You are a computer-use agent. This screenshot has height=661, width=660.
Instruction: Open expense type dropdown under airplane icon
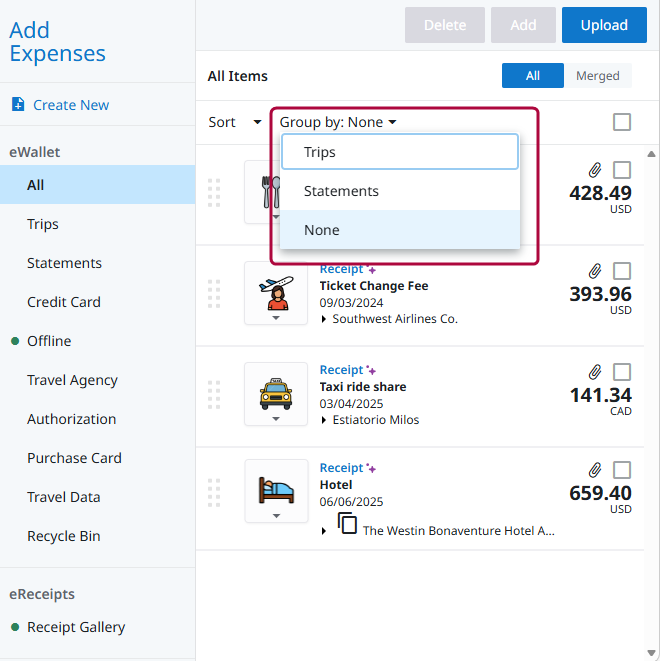(x=276, y=318)
